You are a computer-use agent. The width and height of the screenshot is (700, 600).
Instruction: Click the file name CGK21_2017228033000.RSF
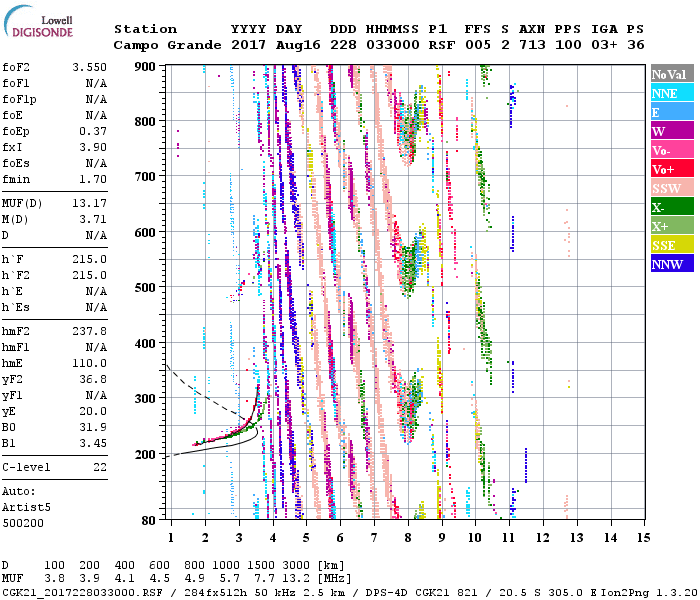pyautogui.click(x=82, y=592)
